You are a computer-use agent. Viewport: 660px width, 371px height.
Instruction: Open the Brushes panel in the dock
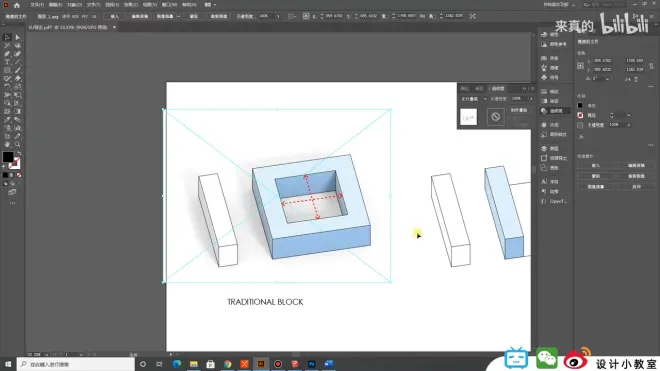pyautogui.click(x=551, y=68)
